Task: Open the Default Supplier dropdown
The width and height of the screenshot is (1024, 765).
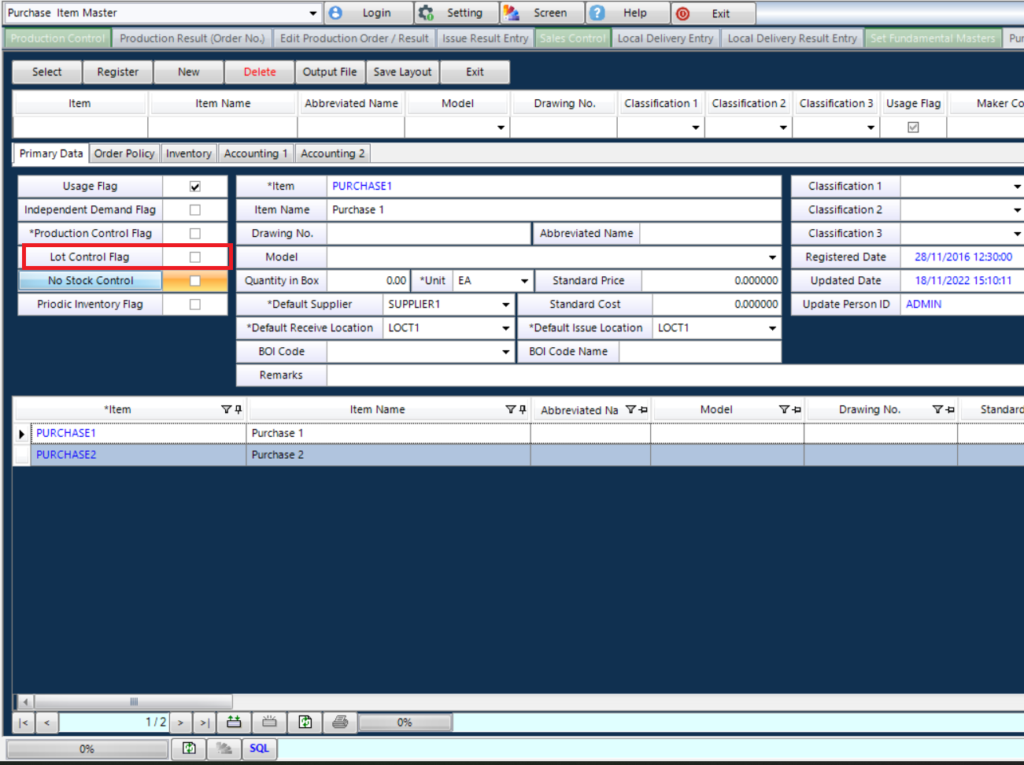Action: [x=505, y=303]
